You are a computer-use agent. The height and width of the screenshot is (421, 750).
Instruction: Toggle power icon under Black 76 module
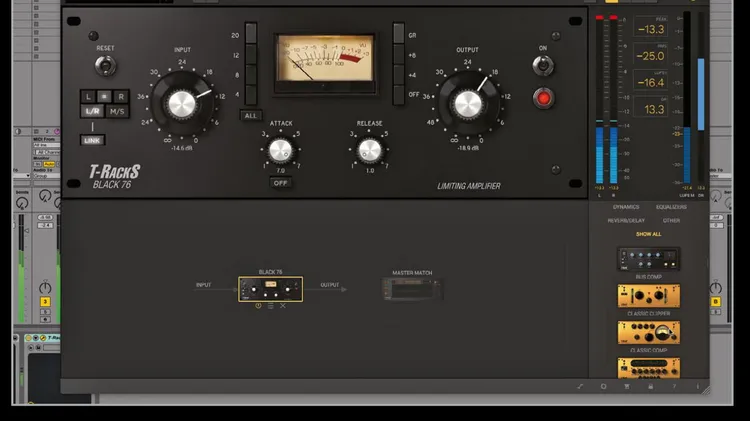tap(258, 306)
